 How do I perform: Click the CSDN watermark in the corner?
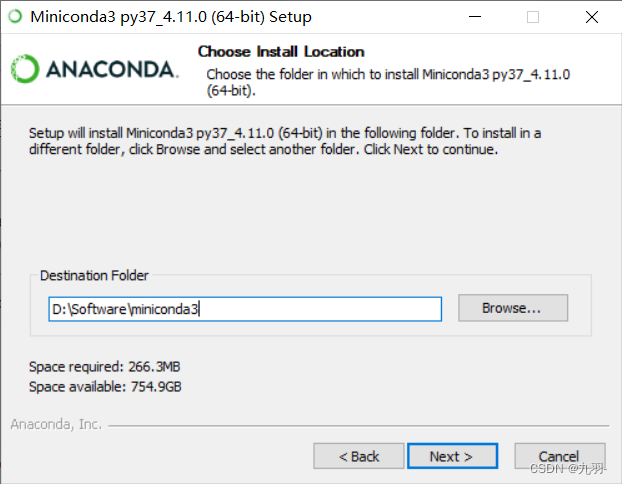pos(568,469)
